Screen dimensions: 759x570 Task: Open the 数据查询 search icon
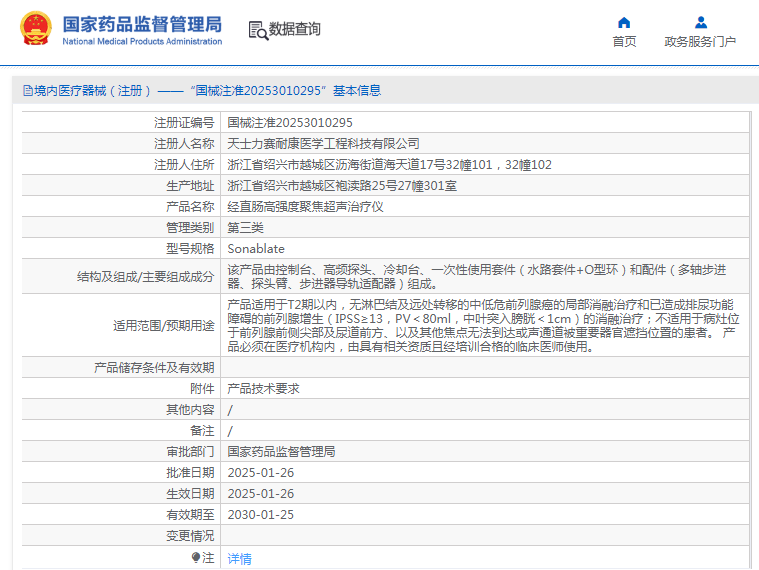click(258, 30)
